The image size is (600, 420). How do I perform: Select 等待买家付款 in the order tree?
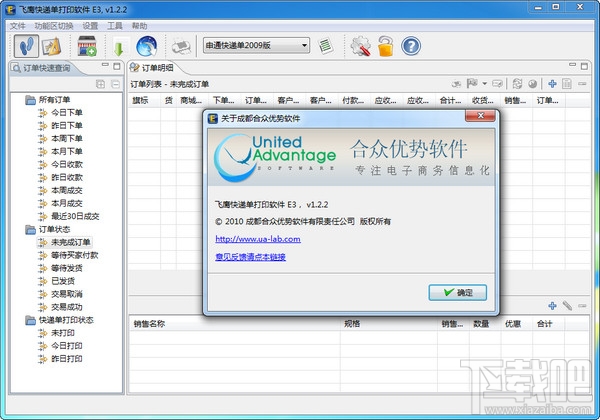pyautogui.click(x=75, y=255)
